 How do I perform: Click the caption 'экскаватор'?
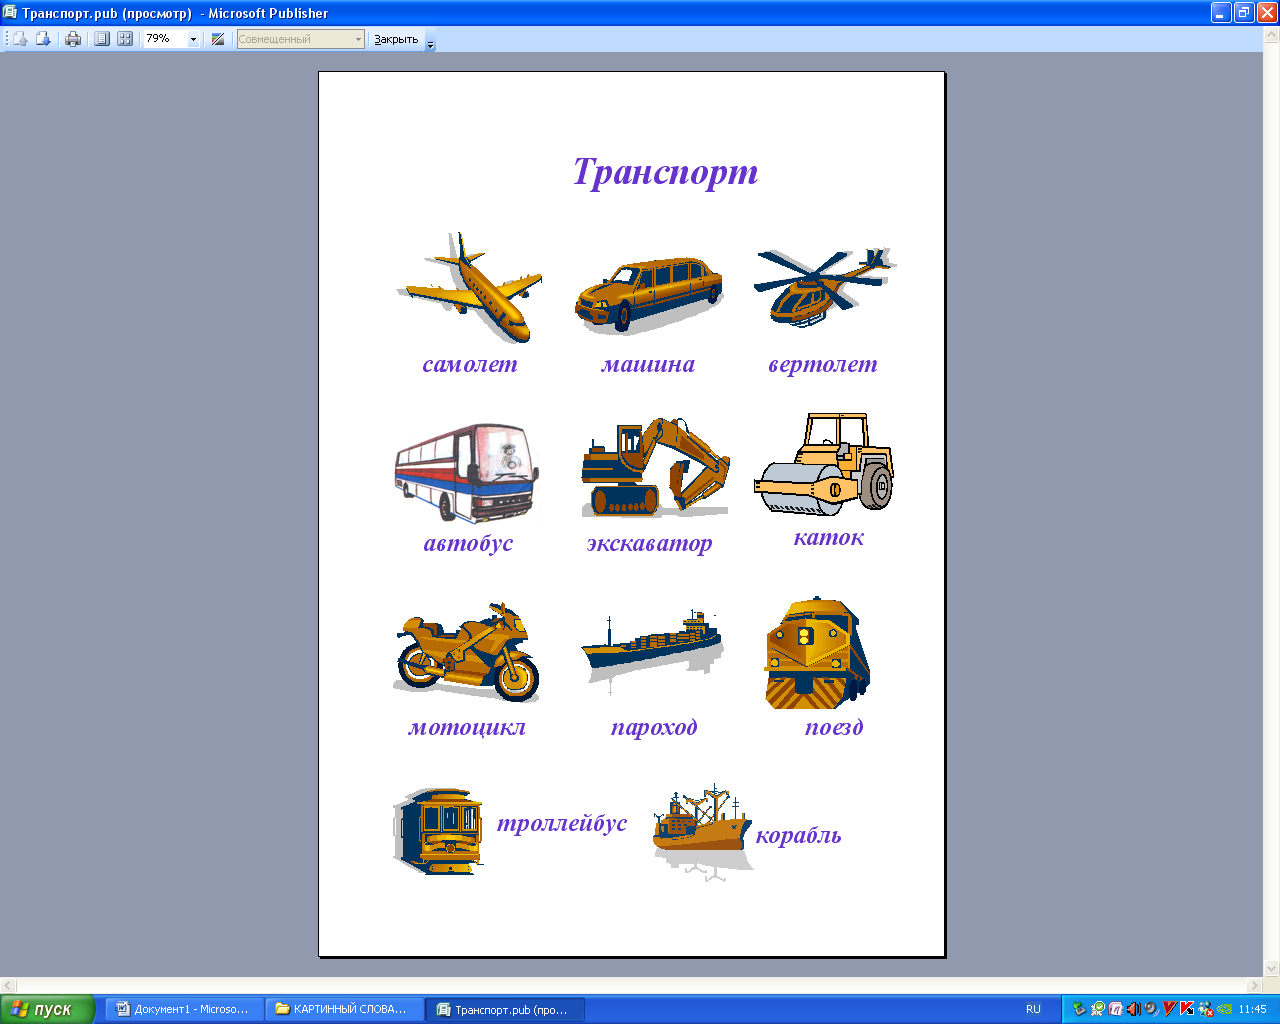(x=650, y=544)
